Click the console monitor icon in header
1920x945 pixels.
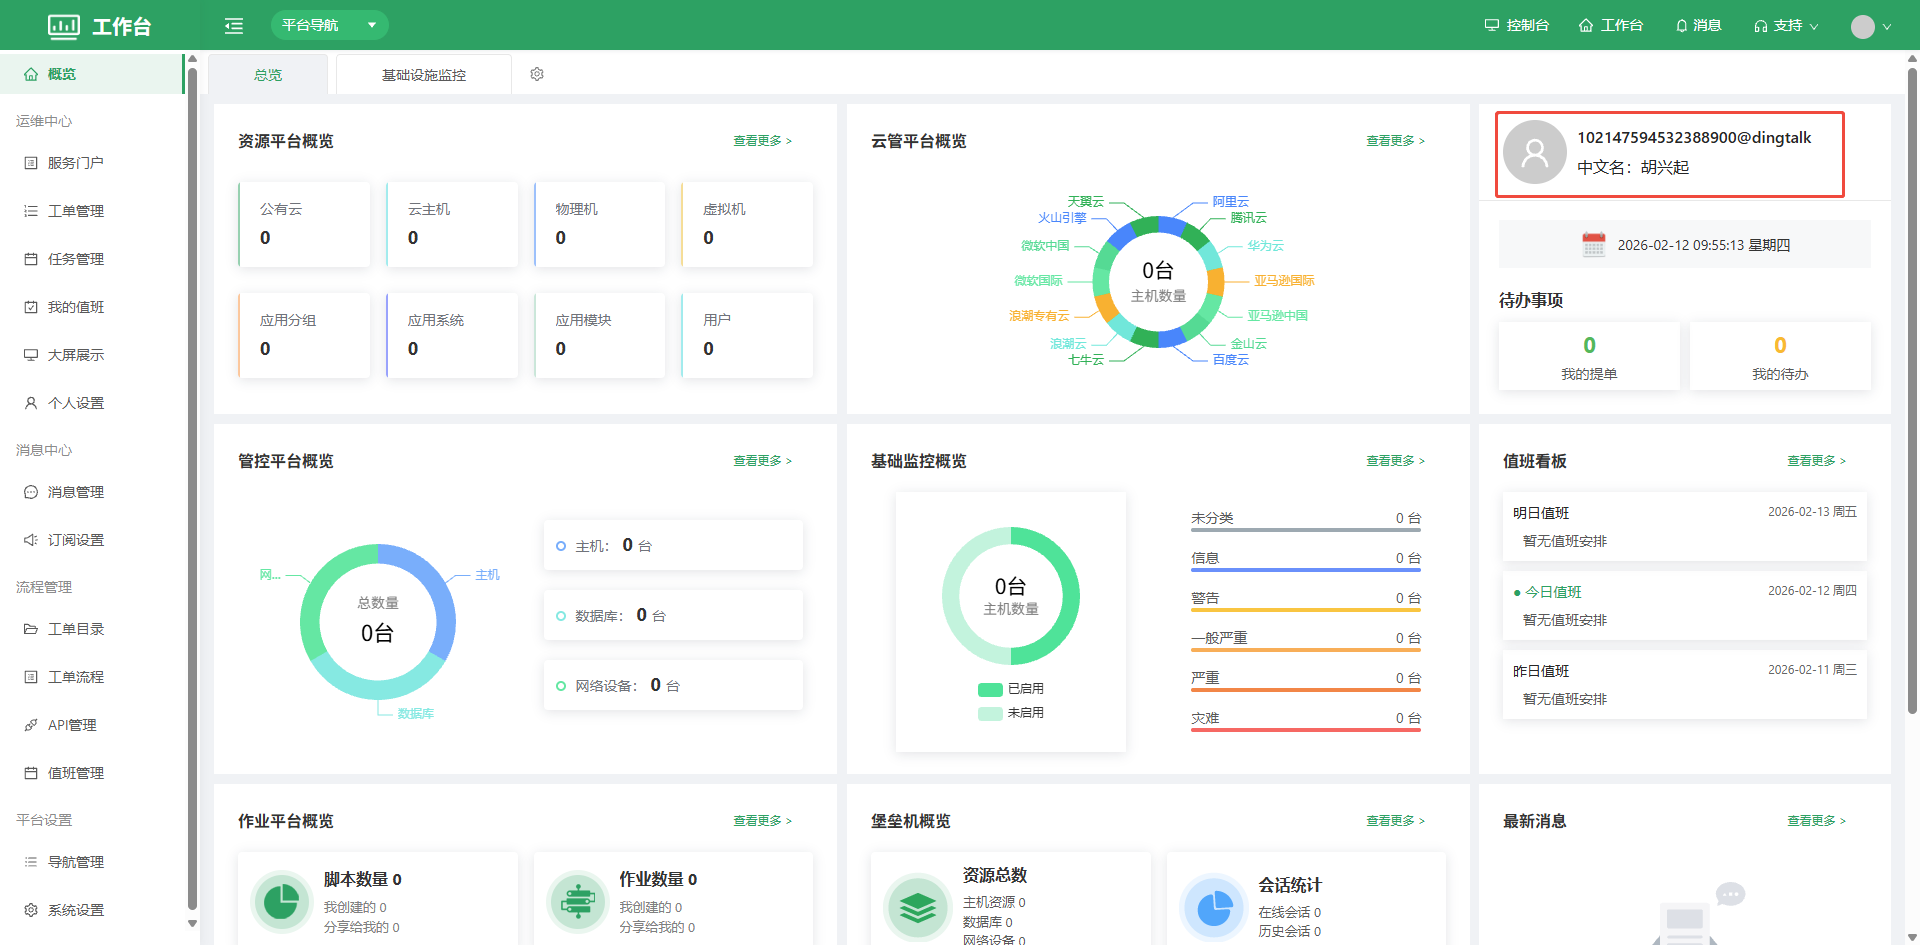(x=1491, y=26)
